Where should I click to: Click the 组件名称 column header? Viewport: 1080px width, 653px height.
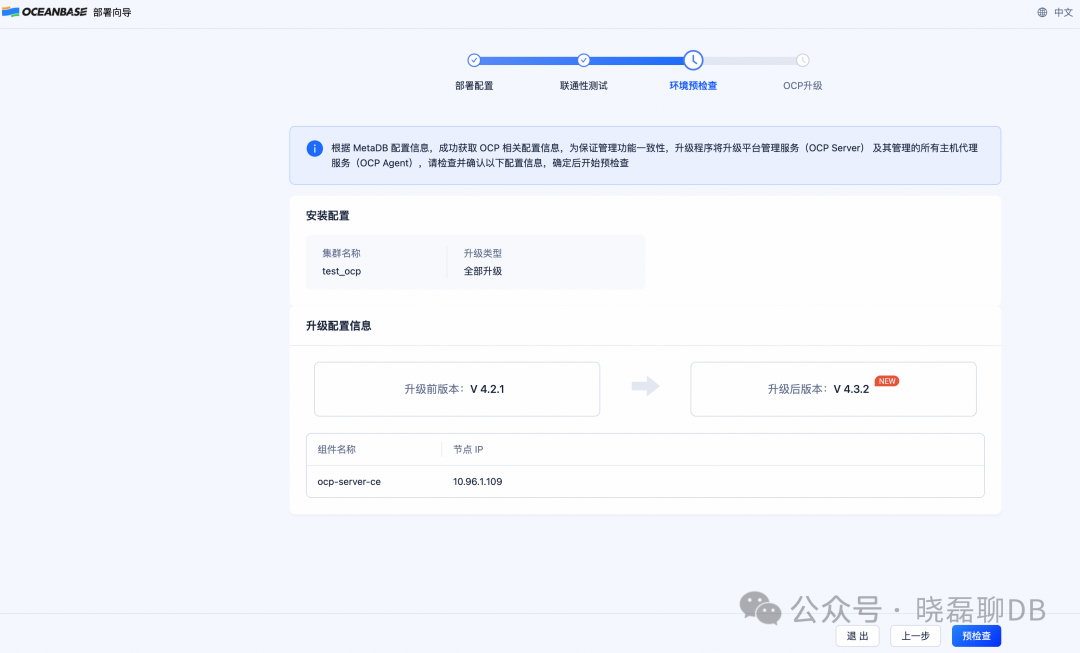[x=336, y=449]
